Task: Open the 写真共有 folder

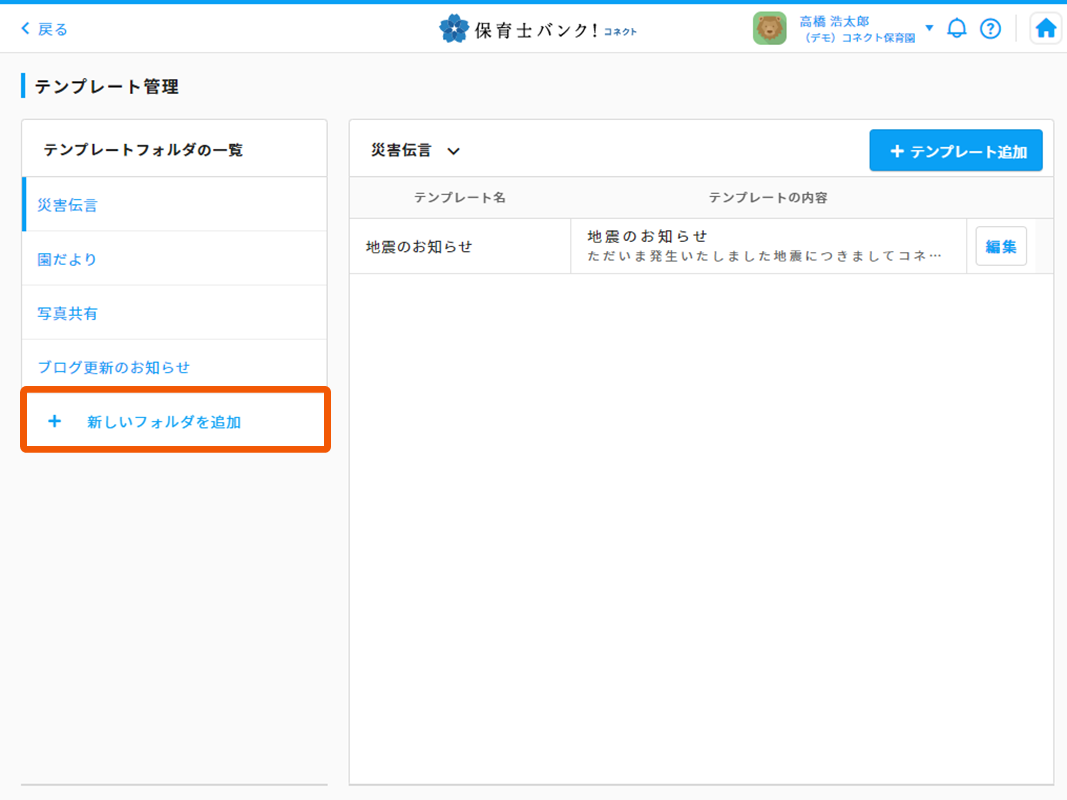Action: pos(68,313)
